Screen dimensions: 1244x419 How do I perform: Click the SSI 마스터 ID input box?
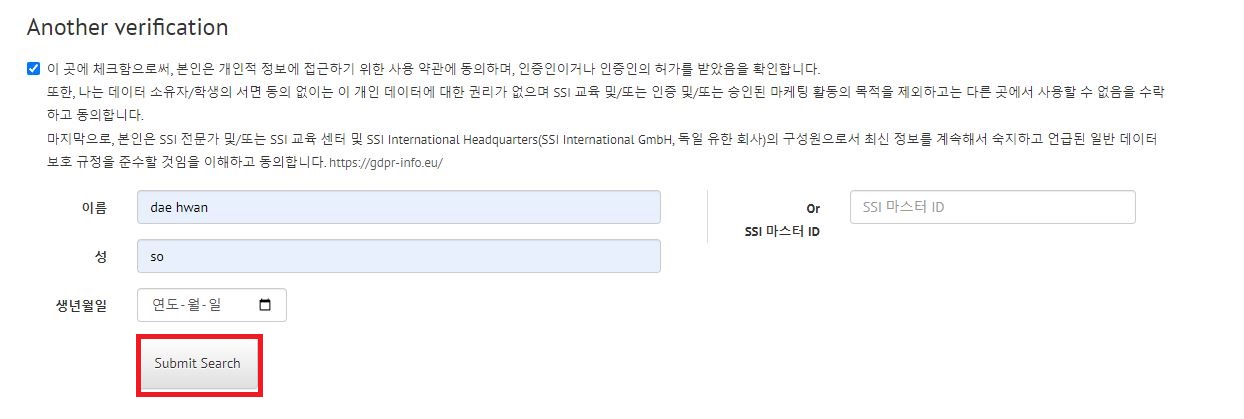pos(993,207)
